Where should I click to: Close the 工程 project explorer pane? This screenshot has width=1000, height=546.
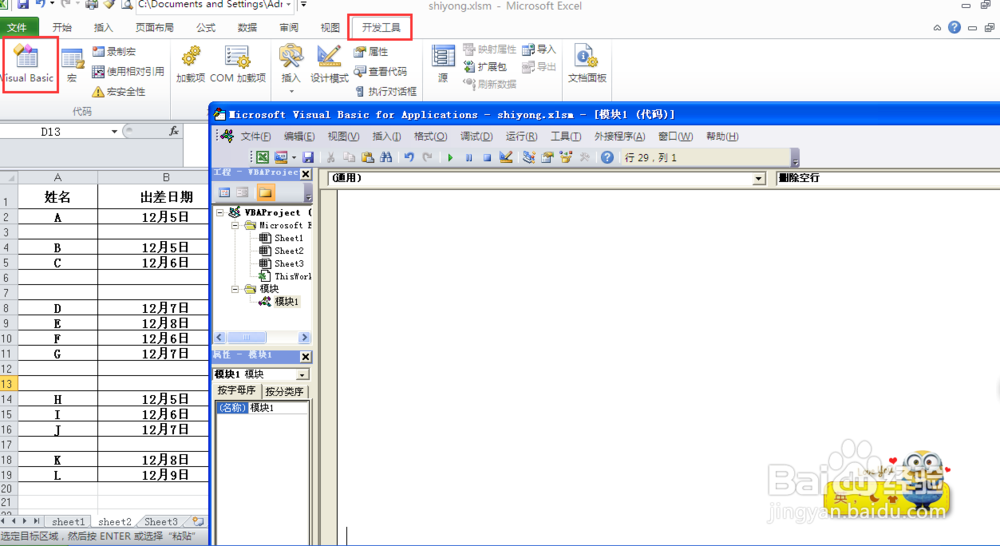pos(305,173)
